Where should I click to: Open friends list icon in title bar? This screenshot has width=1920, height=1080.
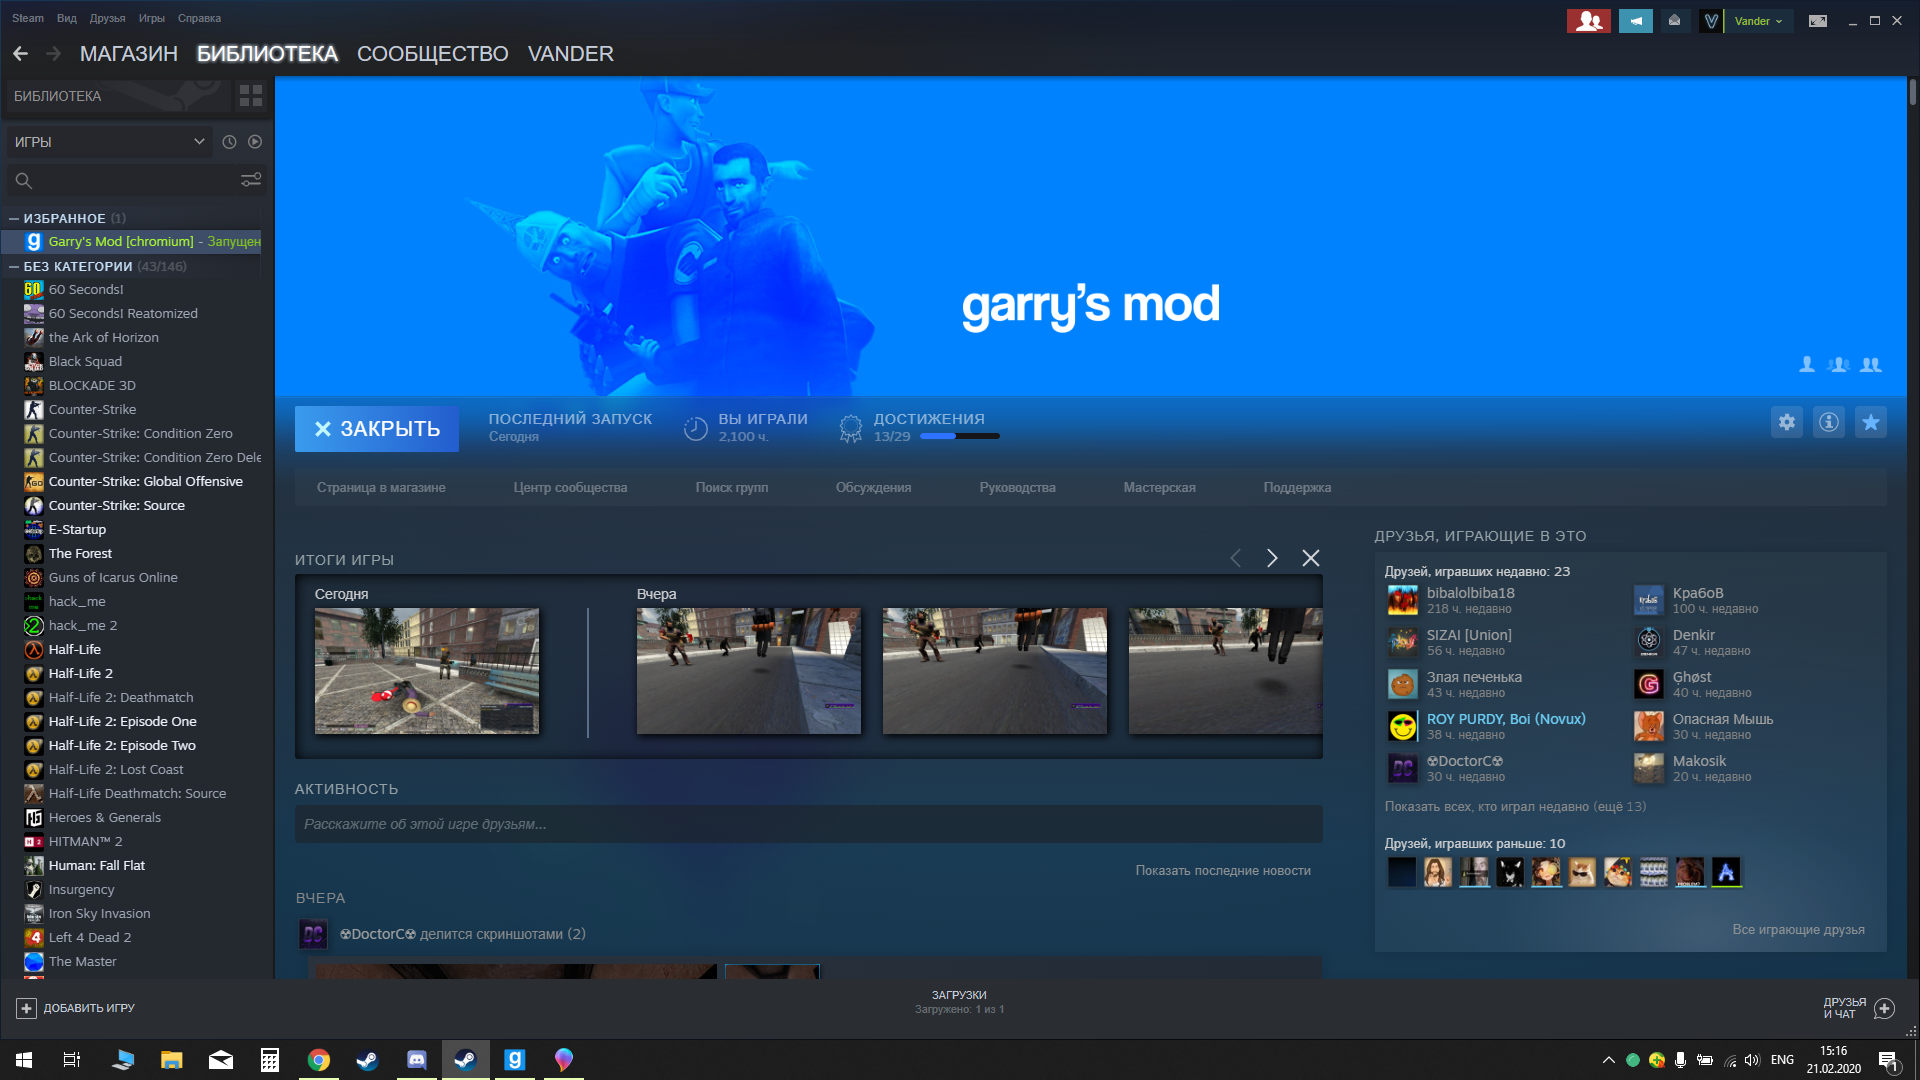1588,21
